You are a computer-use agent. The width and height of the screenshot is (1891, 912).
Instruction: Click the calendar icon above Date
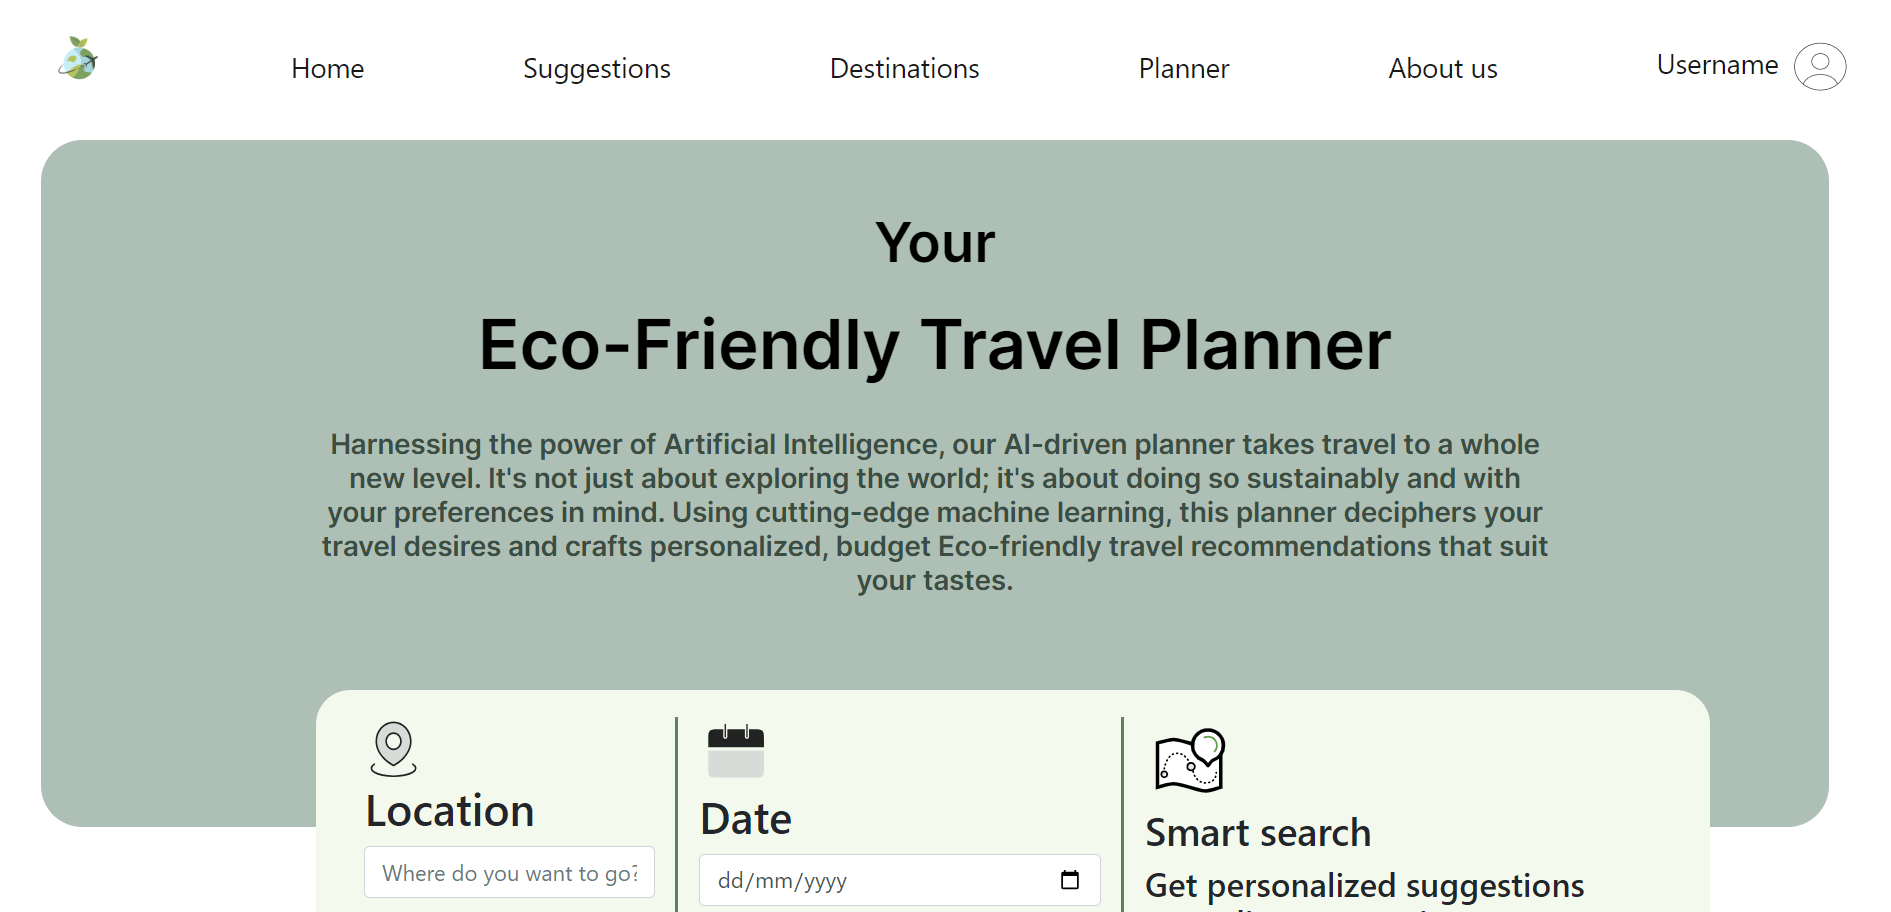736,752
